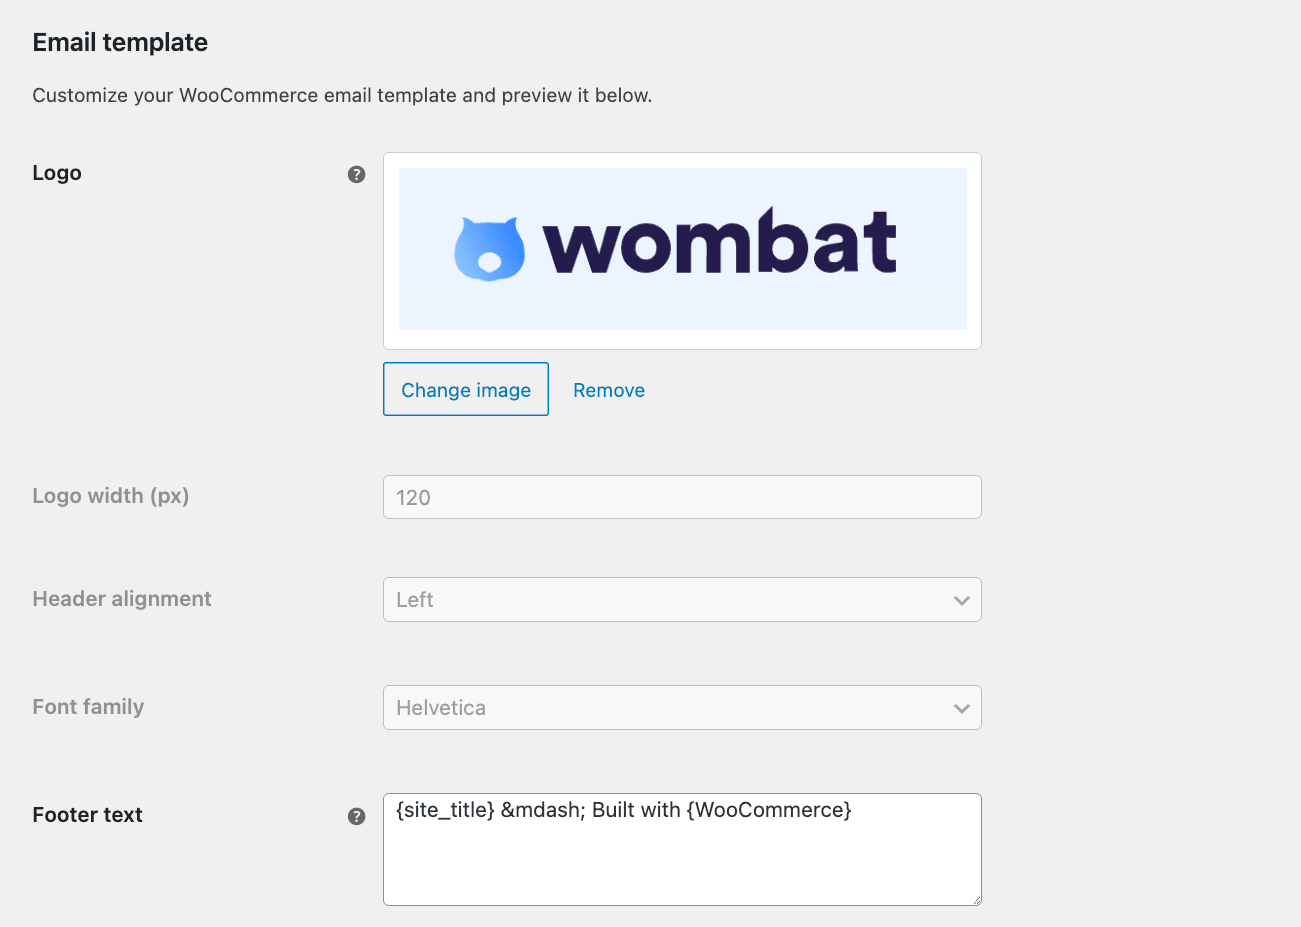
Task: Click the question mark beside Footer text
Action: [x=356, y=816]
